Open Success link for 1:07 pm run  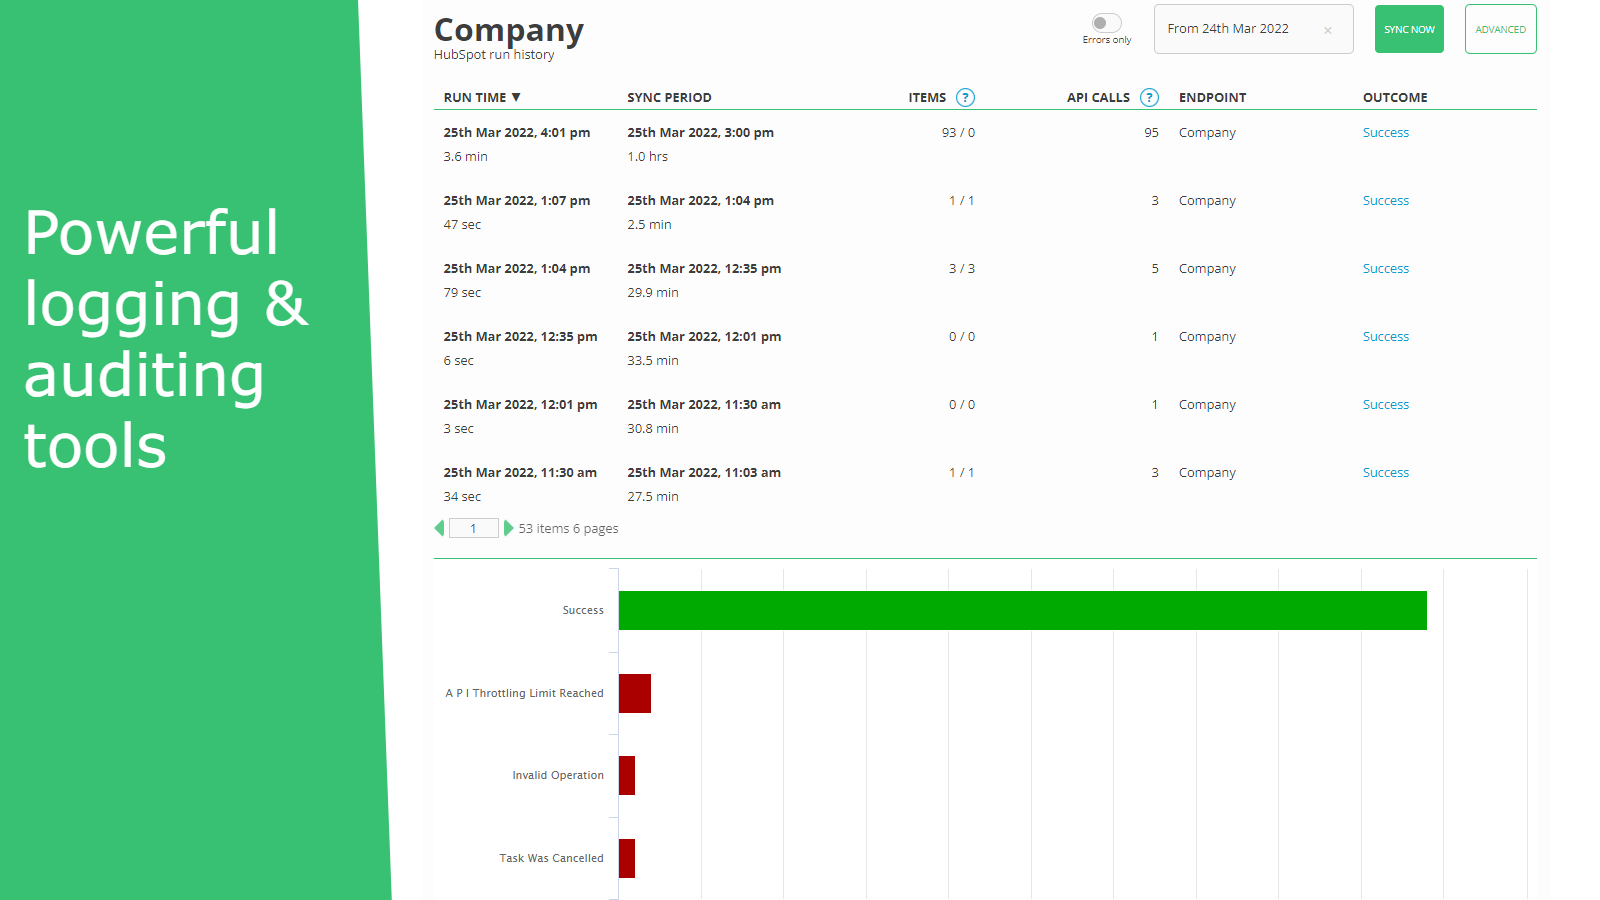1385,201
